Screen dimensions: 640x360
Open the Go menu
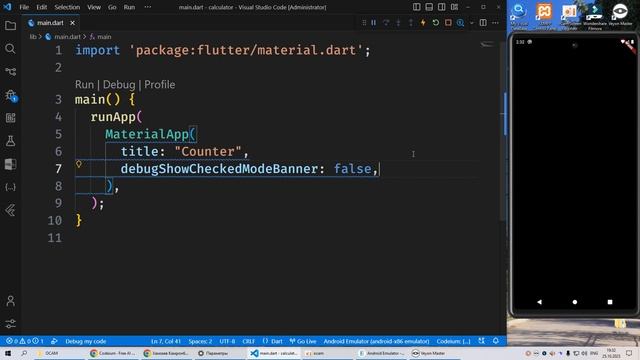point(112,7)
